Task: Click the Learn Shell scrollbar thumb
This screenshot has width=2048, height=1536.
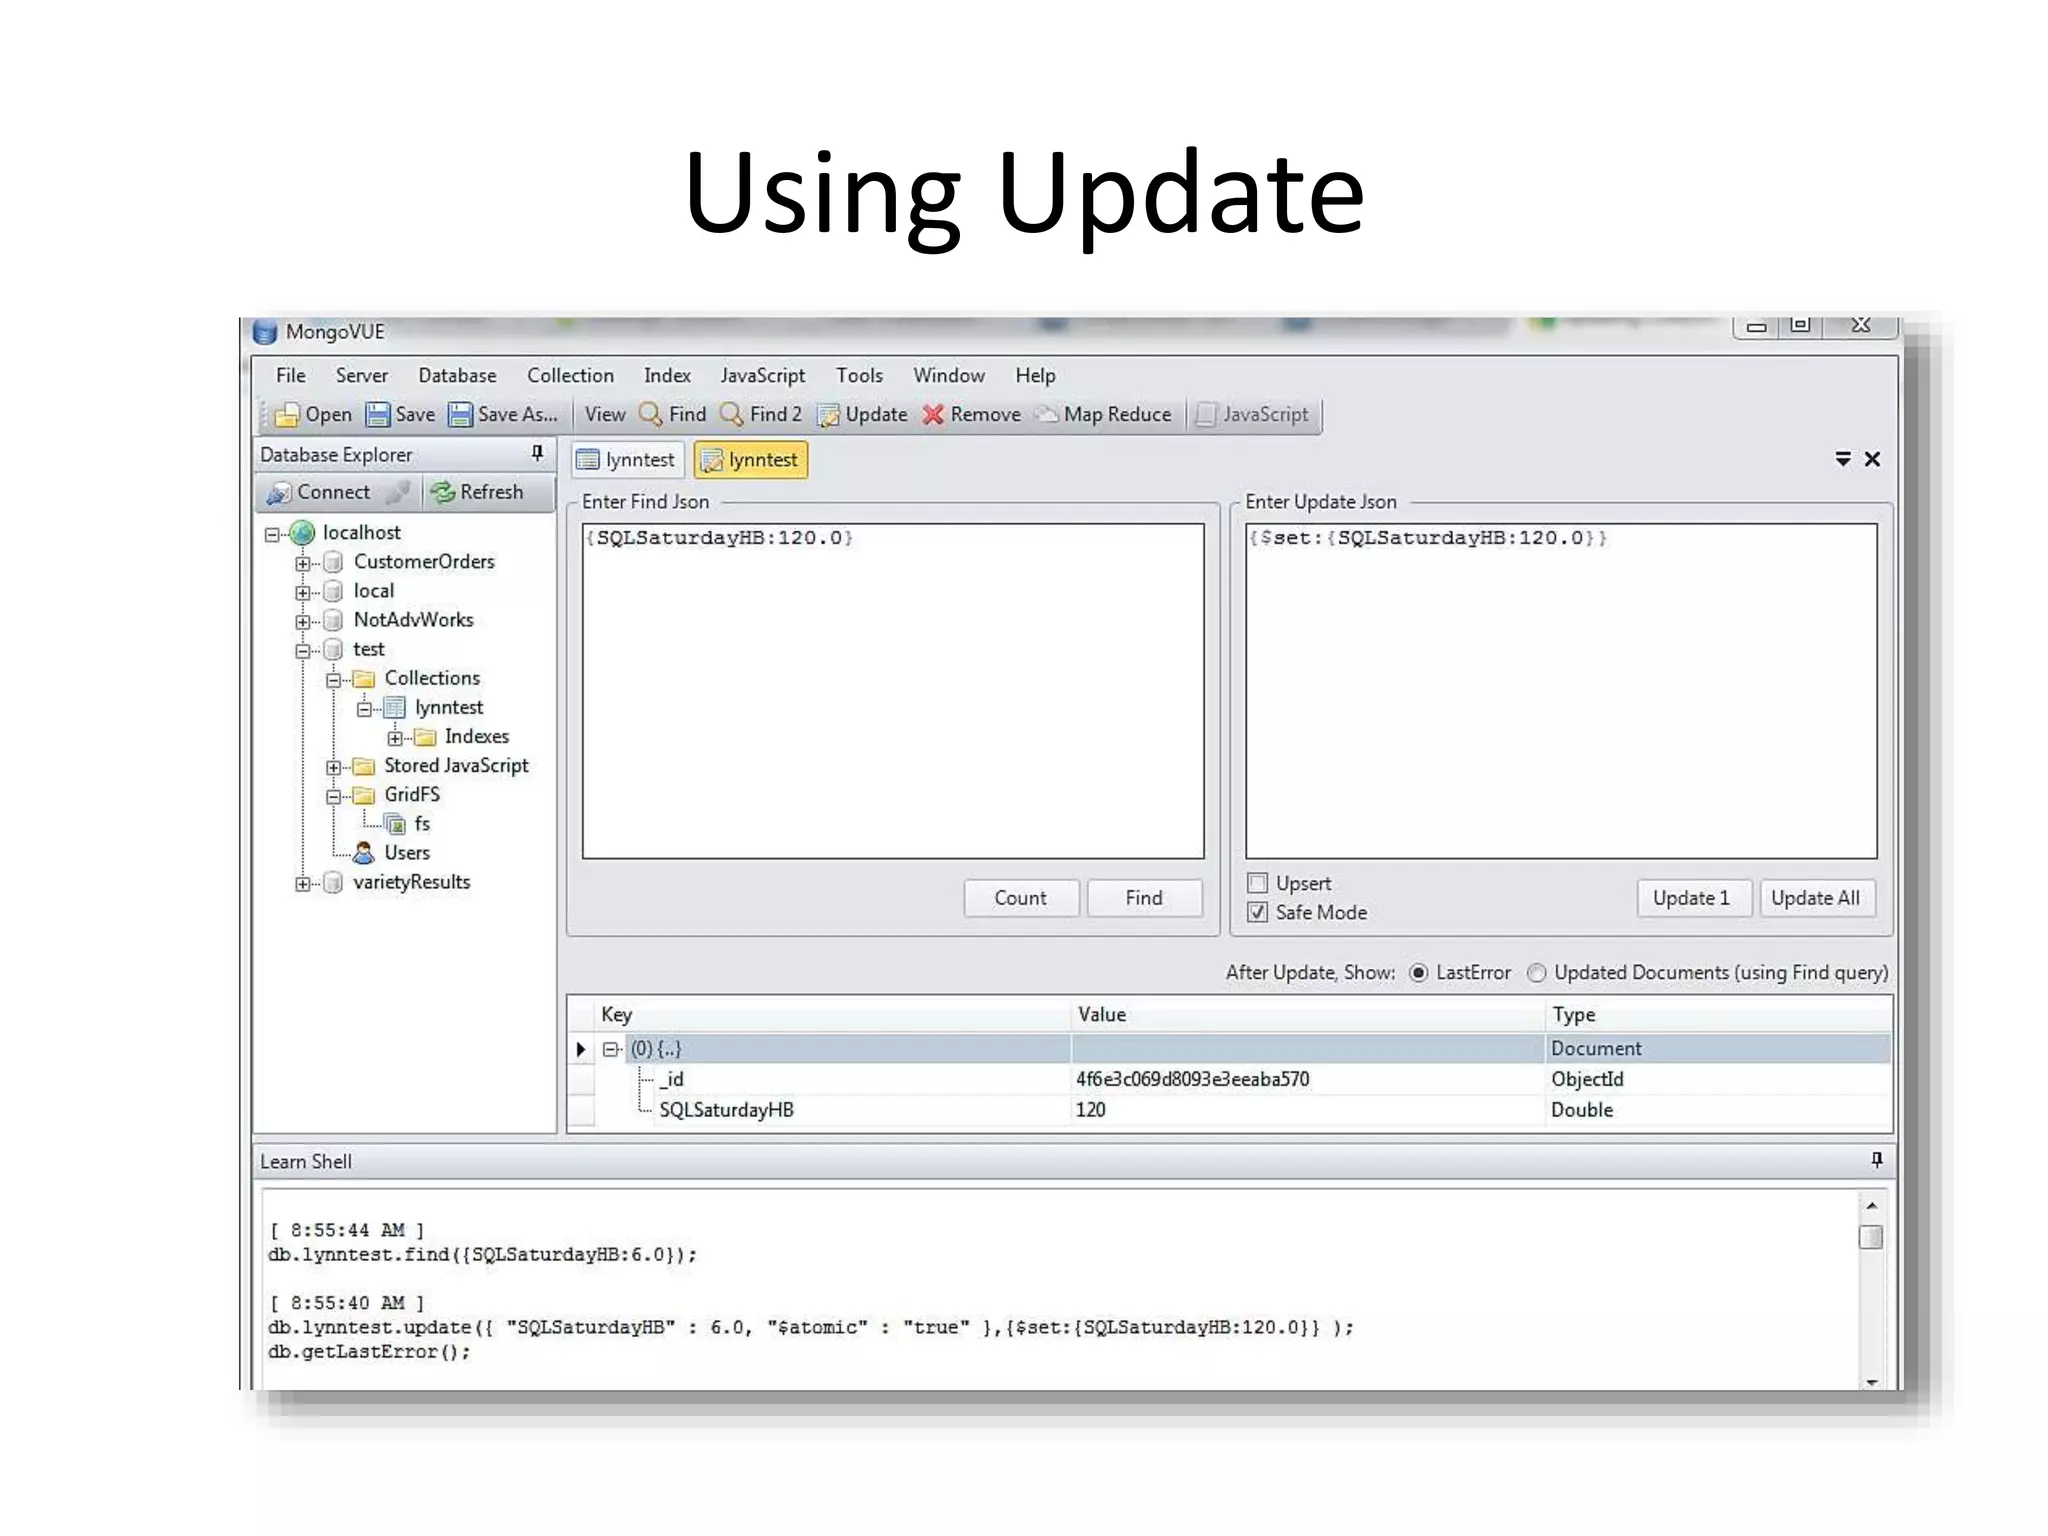Action: (1871, 1237)
